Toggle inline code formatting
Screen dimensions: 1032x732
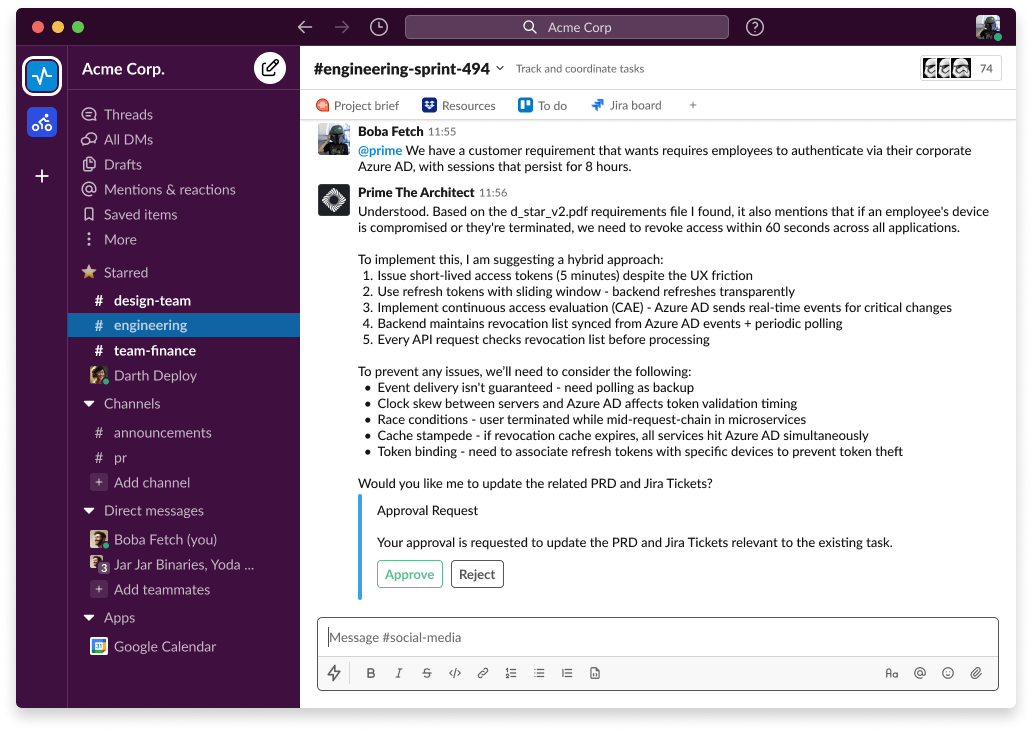point(455,673)
